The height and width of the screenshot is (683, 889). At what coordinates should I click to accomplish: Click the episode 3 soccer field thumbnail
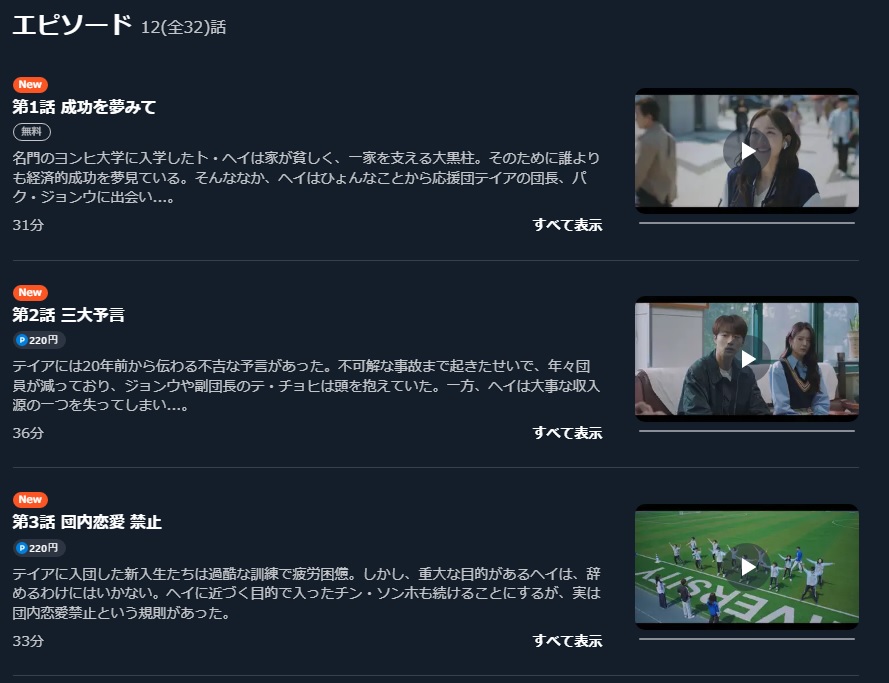[x=747, y=567]
